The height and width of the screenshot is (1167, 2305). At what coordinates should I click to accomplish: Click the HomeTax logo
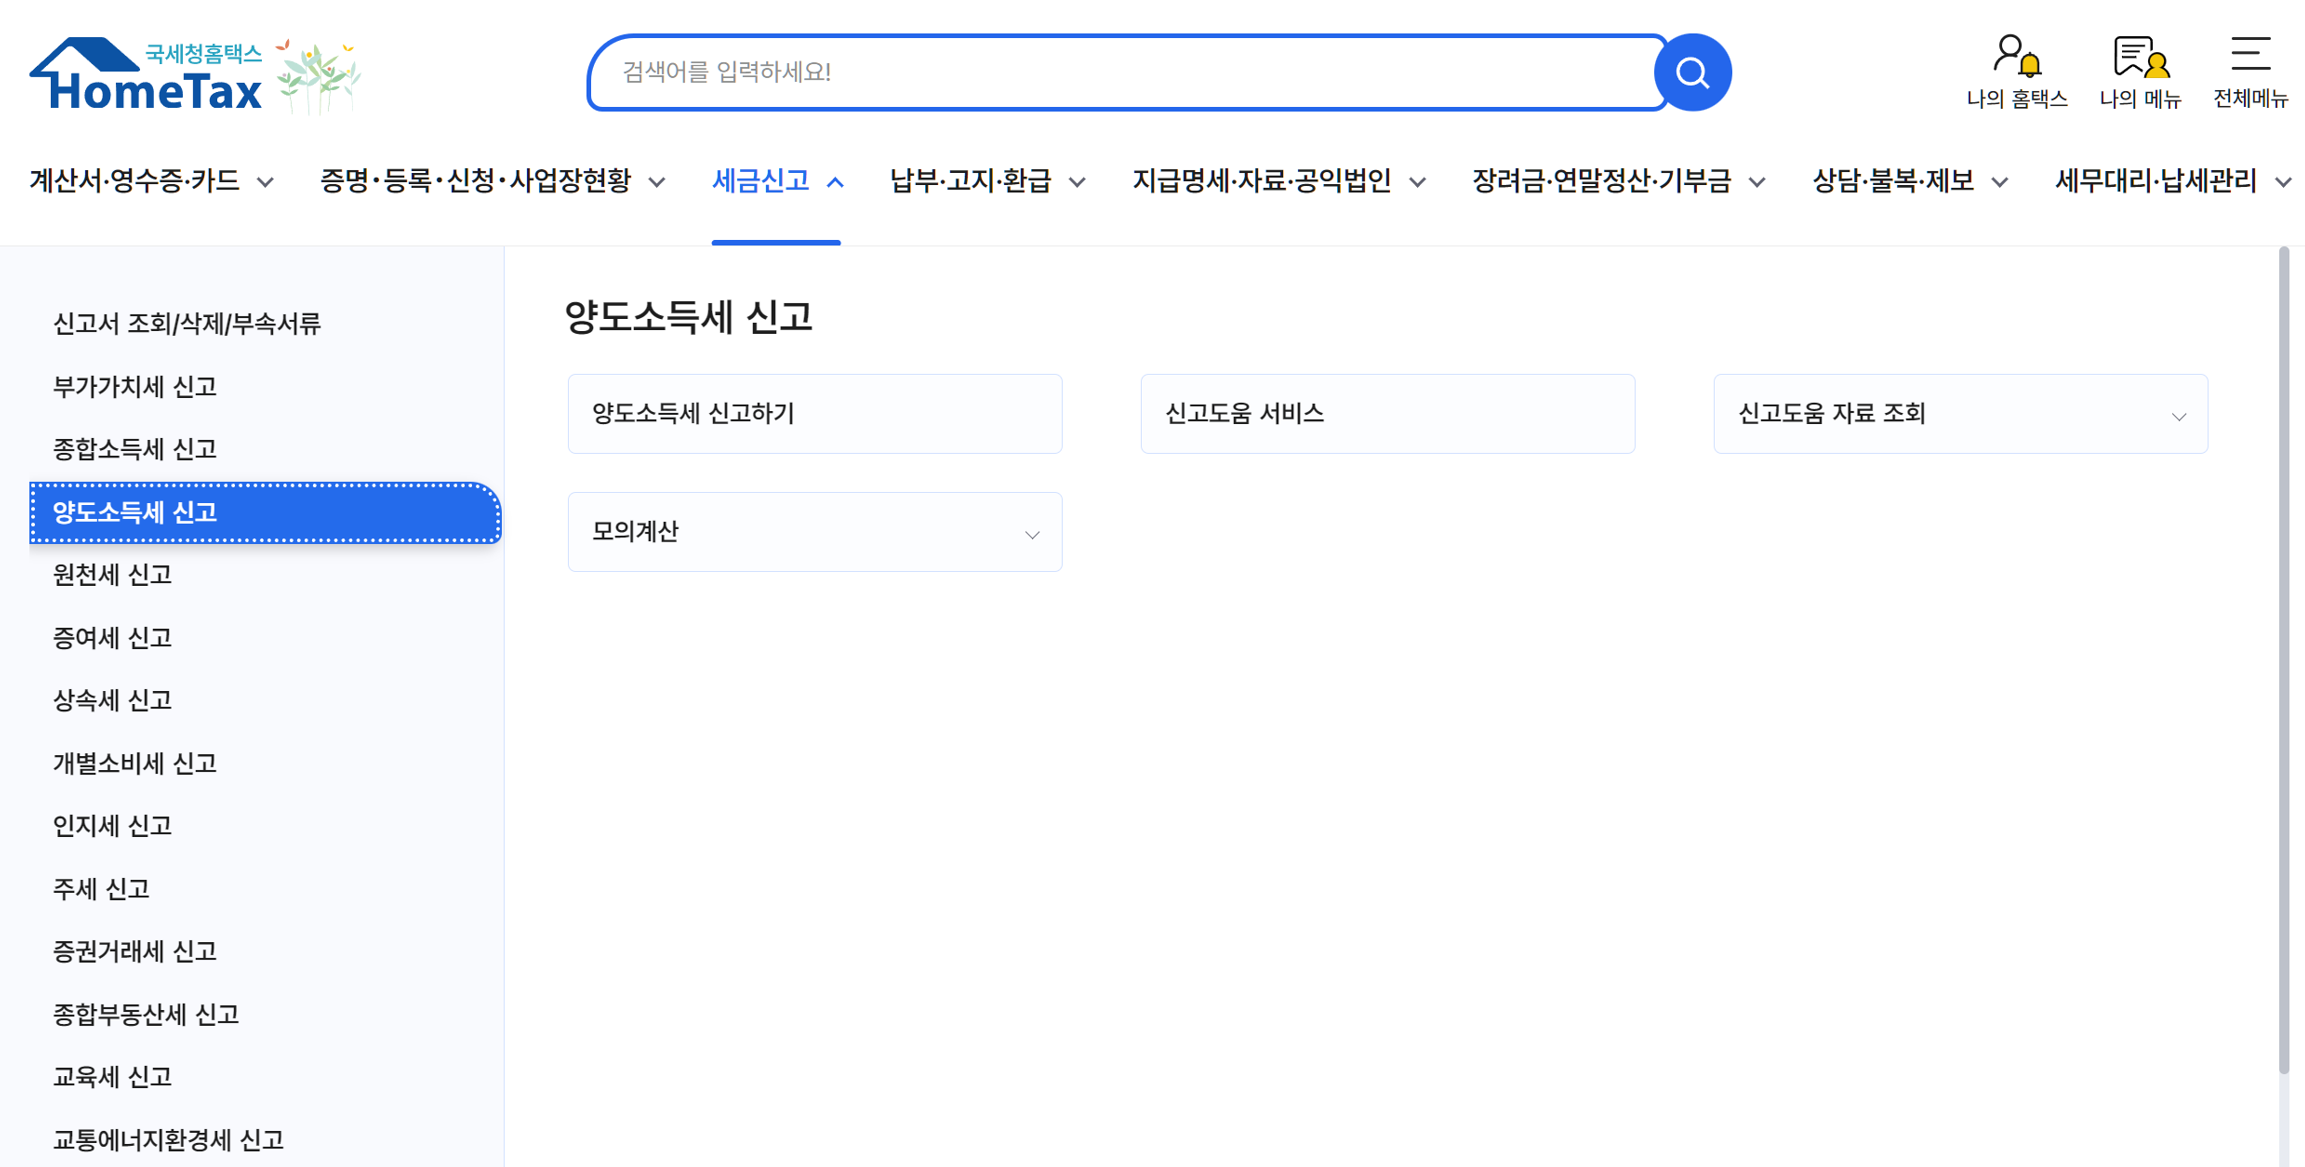pyautogui.click(x=196, y=75)
